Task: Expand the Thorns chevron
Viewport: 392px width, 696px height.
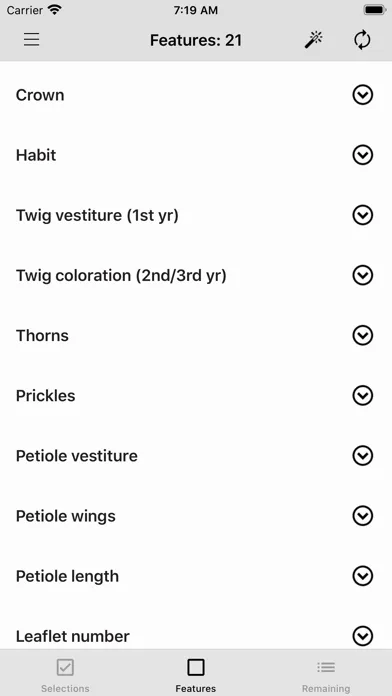Action: point(363,336)
